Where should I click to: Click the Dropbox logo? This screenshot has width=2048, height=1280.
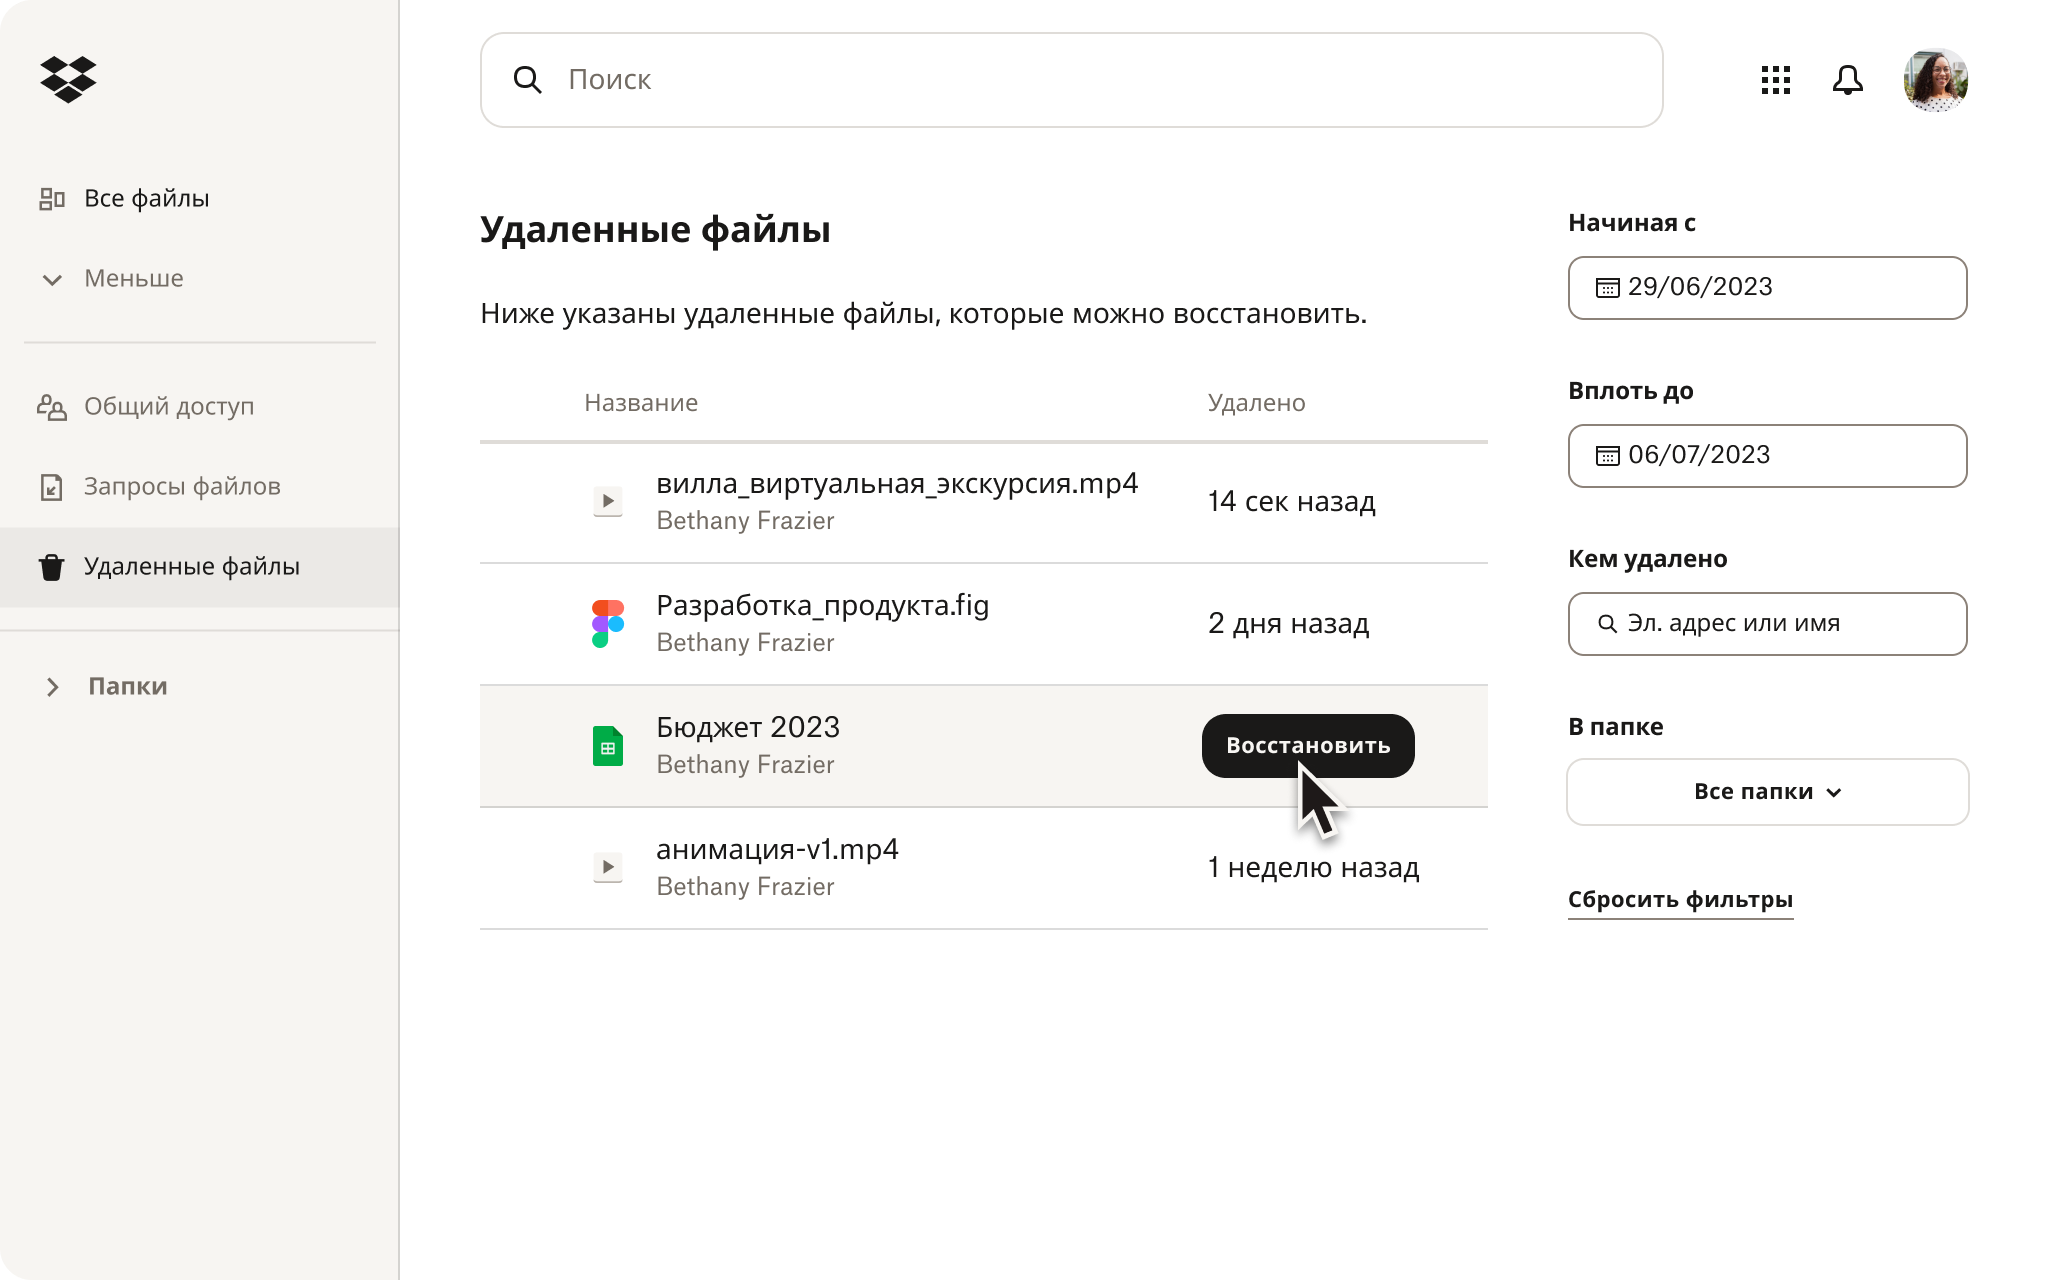[68, 79]
